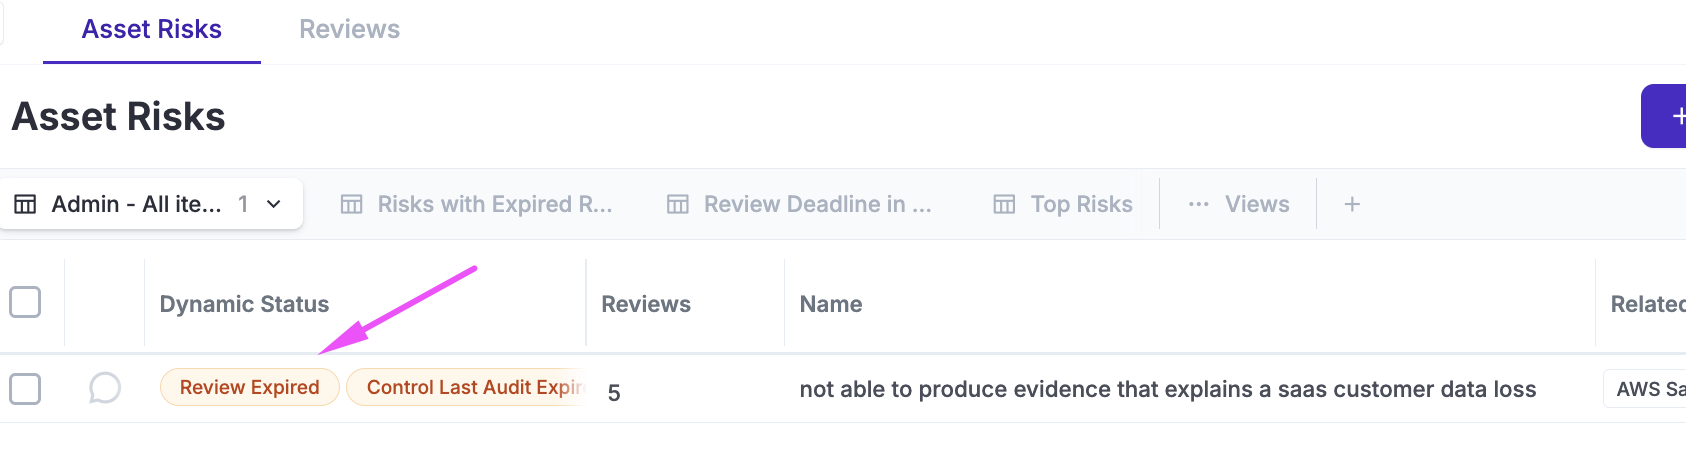Click table icon for Risks with Expired view

[x=351, y=204]
